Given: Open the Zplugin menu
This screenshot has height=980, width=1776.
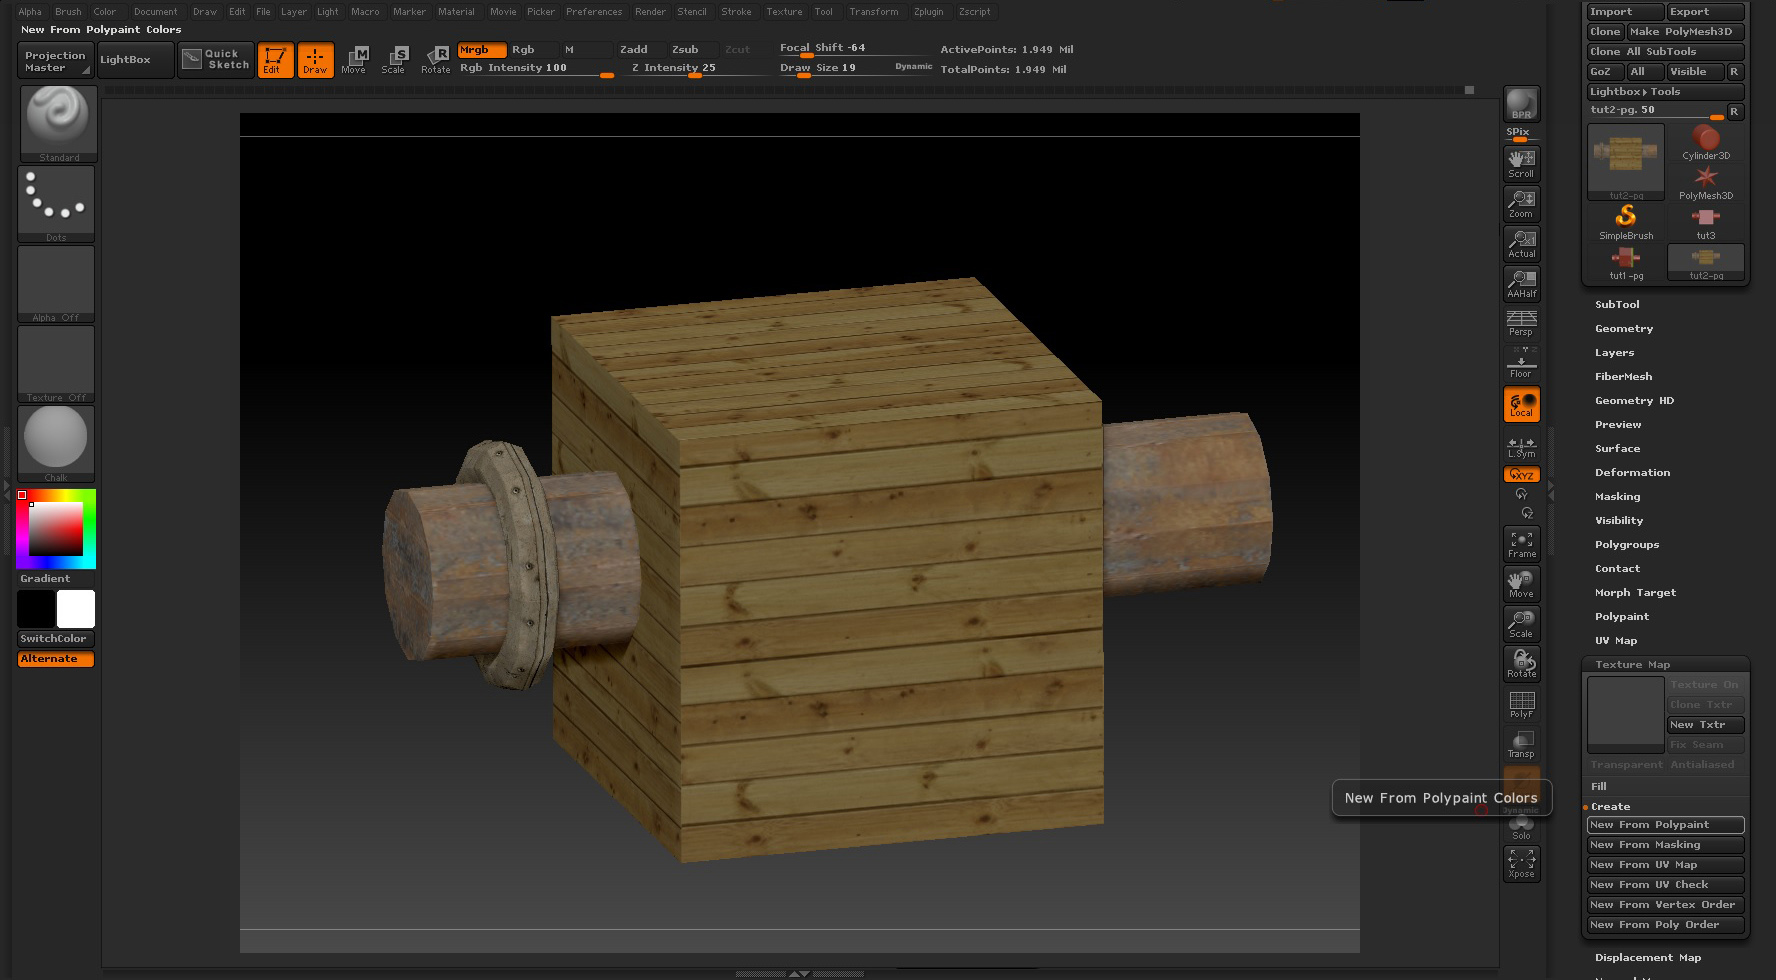Looking at the screenshot, I should [928, 12].
